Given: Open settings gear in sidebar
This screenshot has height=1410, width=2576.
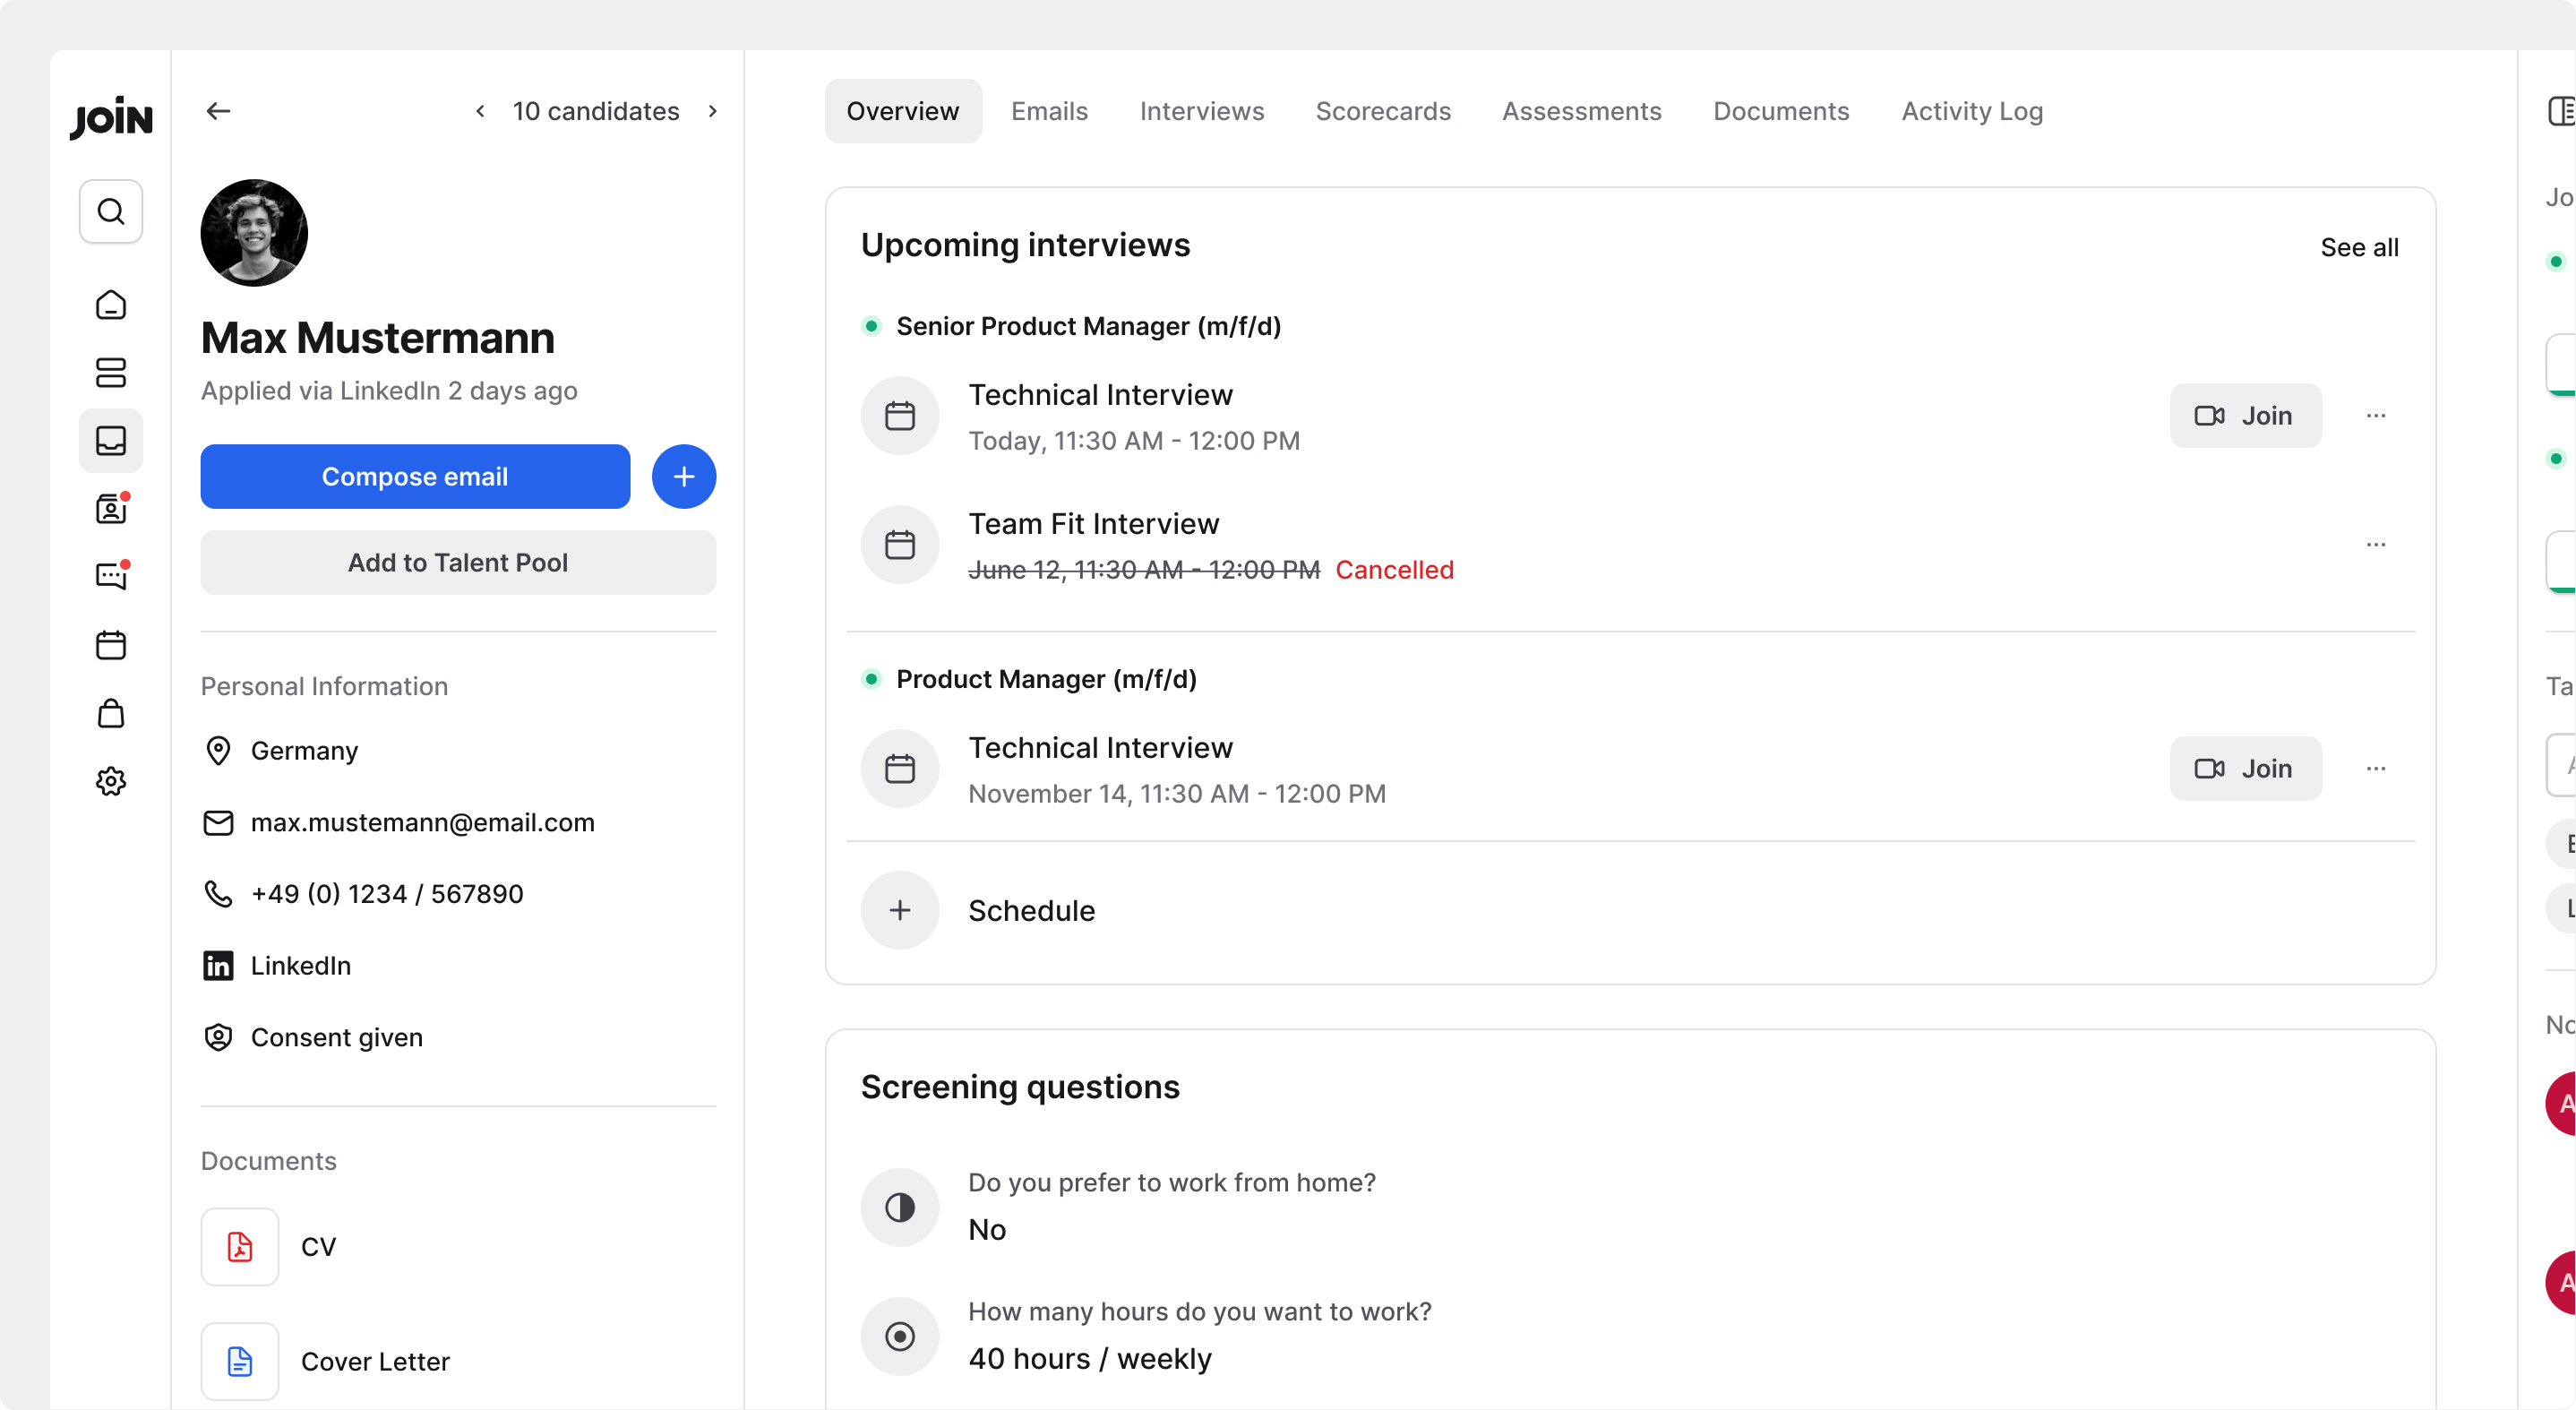Looking at the screenshot, I should click(x=111, y=781).
